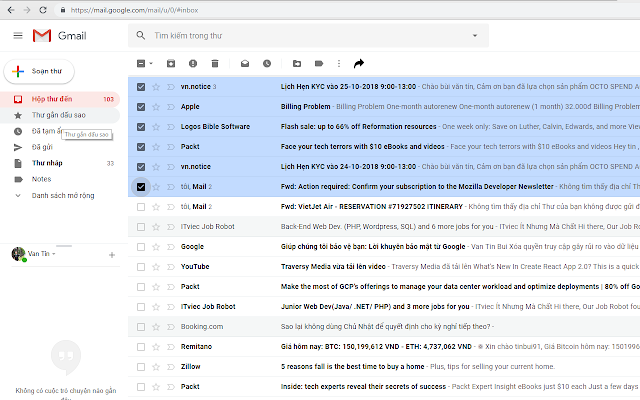Open the Van Tin status dropdown

tap(53, 254)
